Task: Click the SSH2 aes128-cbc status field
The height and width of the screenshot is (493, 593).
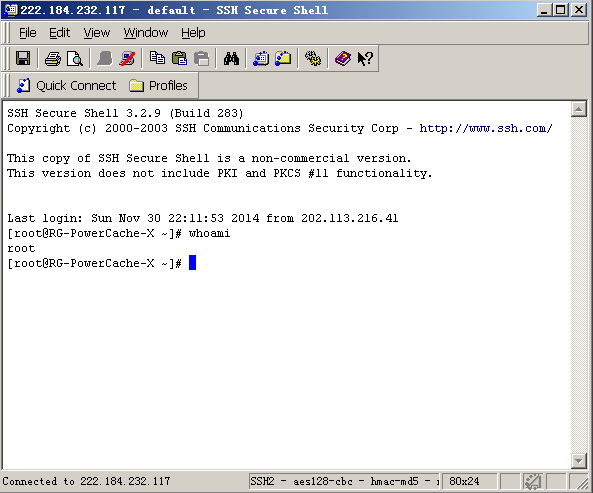Action: (x=344, y=481)
